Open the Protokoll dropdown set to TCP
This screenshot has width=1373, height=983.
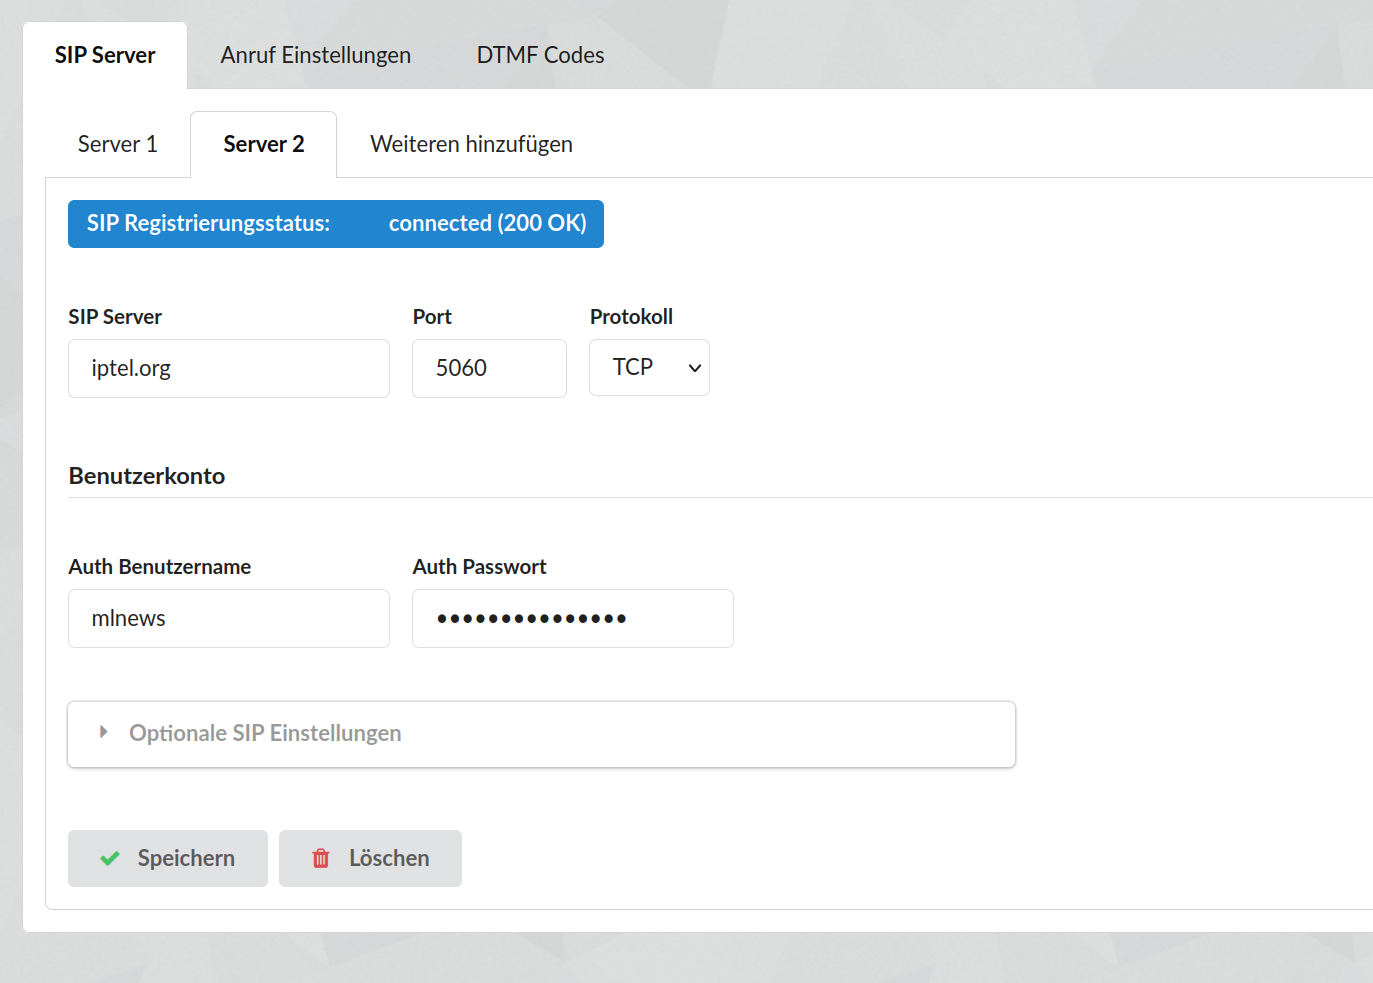(649, 367)
